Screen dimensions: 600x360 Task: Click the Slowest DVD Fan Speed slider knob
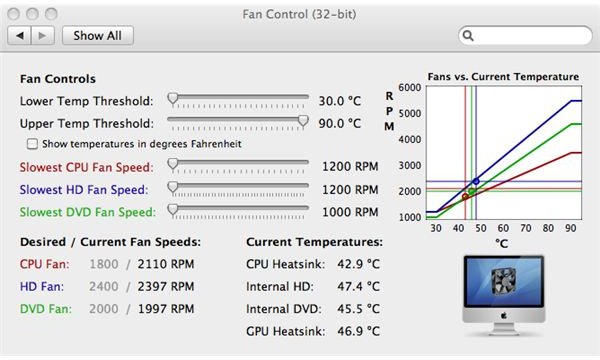tap(173, 210)
